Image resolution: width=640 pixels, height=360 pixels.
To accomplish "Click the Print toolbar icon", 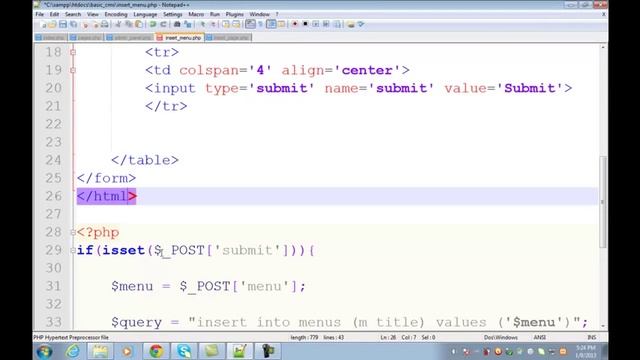I will 105,24.
